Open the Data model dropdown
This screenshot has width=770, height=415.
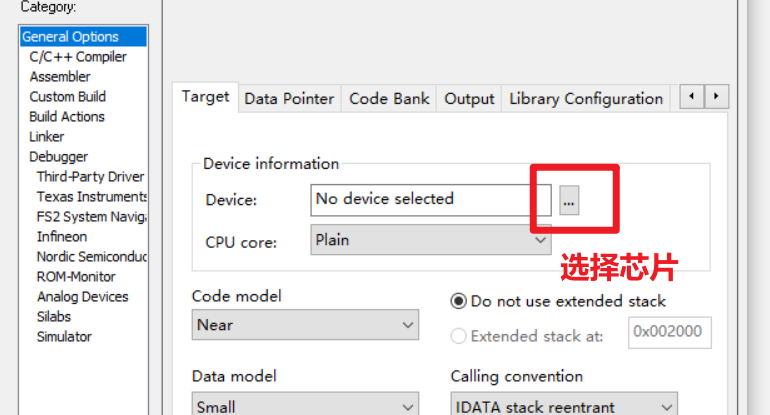(305, 404)
